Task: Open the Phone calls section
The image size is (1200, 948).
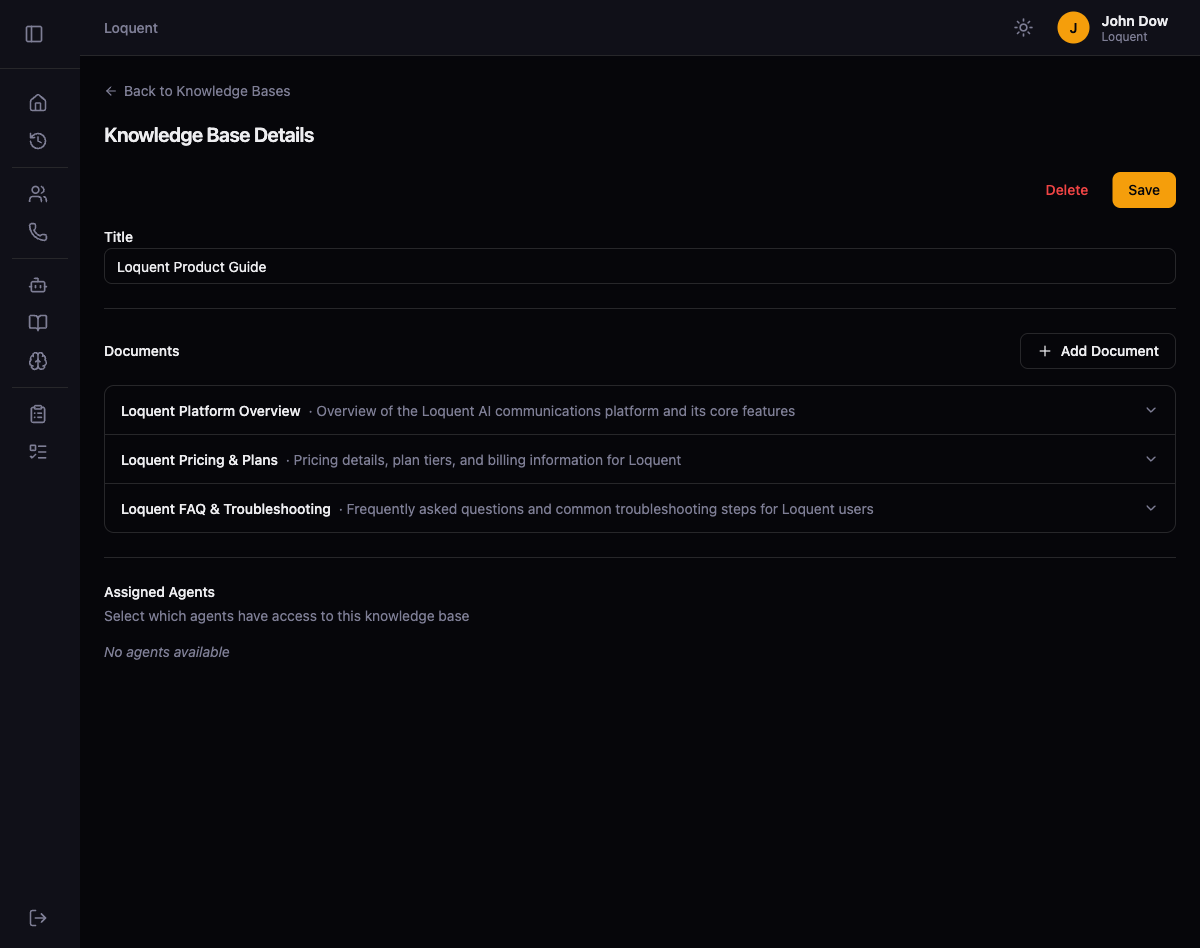Action: [x=38, y=231]
